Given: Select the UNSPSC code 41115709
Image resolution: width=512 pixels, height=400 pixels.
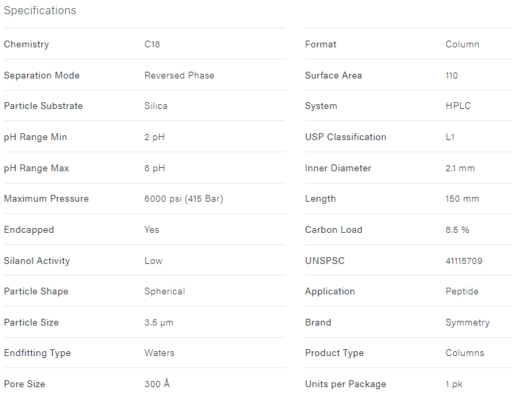Looking at the screenshot, I should coord(464,261).
